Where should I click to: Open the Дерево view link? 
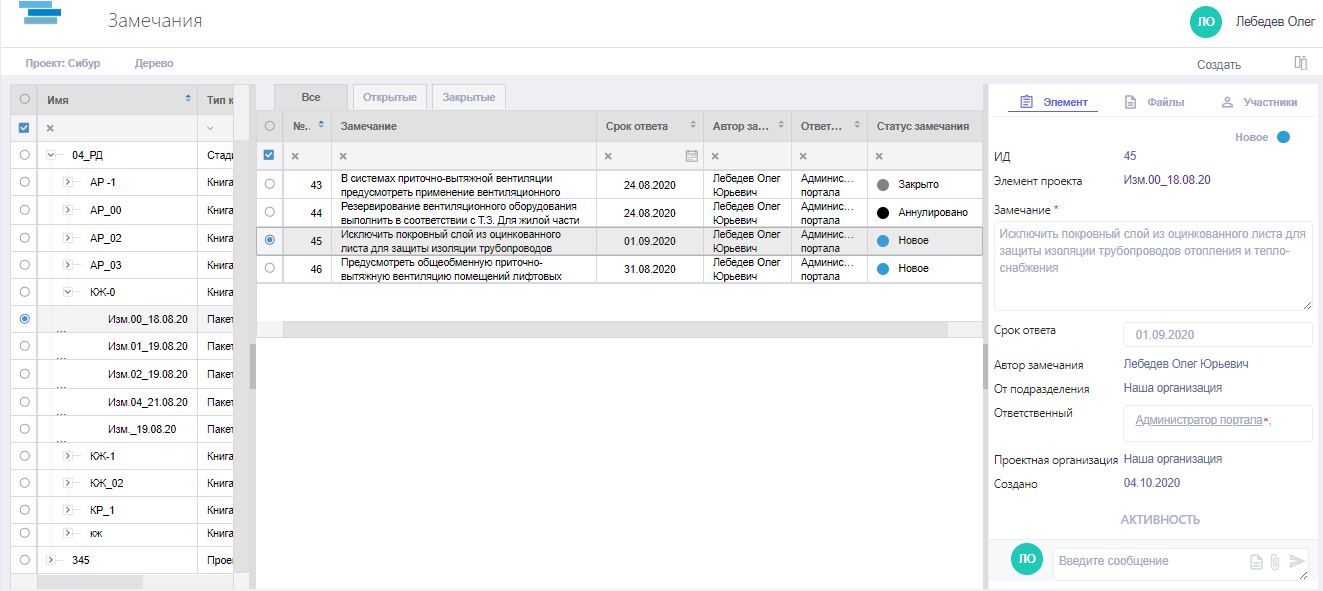[x=154, y=63]
